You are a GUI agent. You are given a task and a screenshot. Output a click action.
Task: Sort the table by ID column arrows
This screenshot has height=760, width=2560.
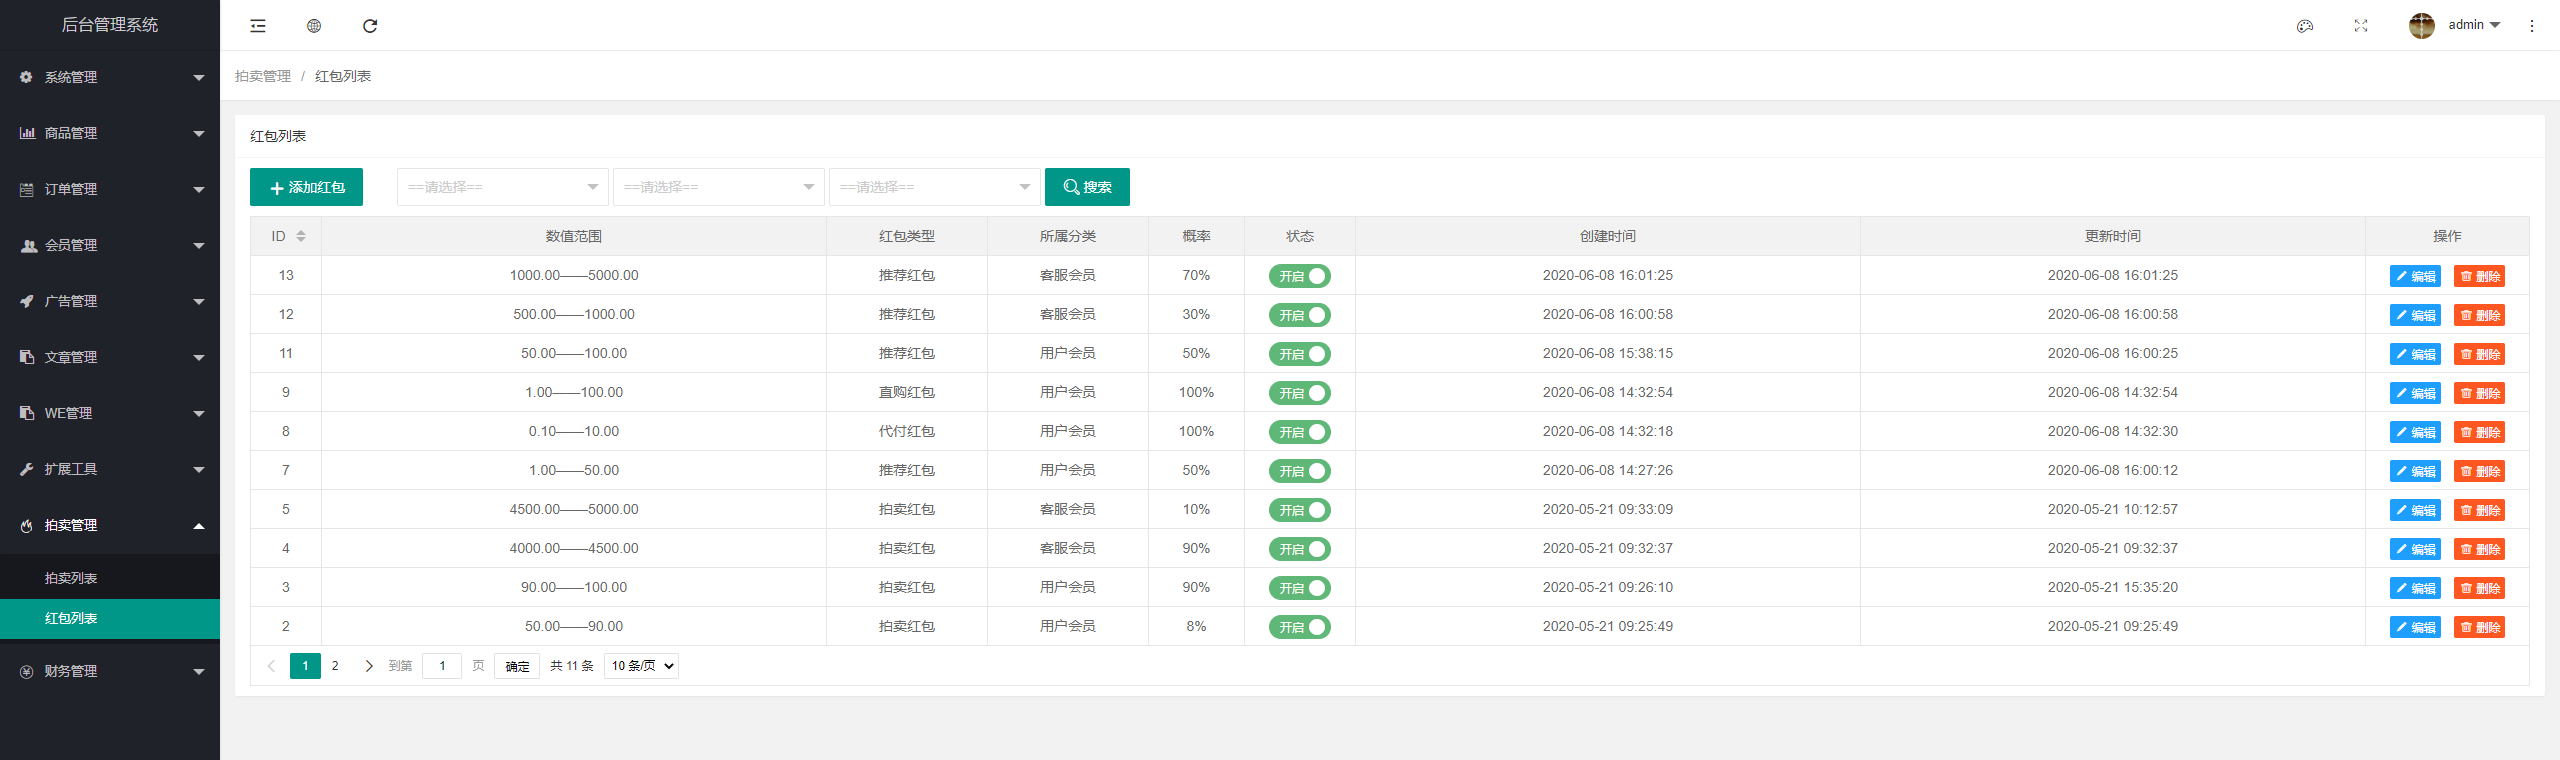(301, 236)
